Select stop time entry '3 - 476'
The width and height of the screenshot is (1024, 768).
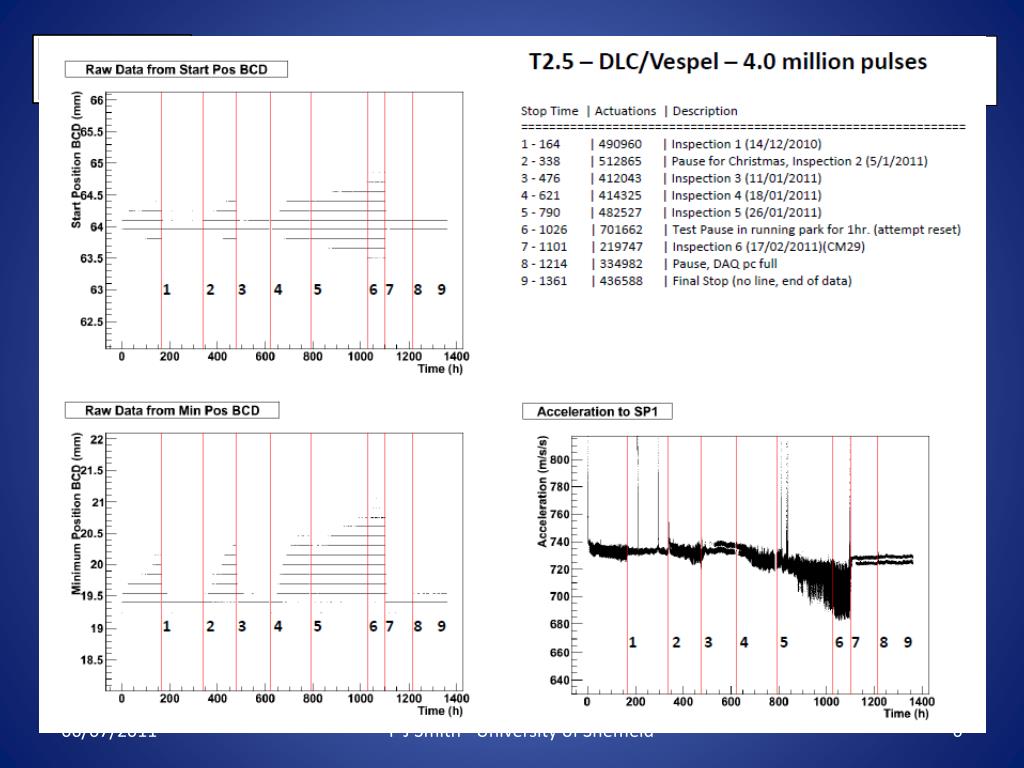pyautogui.click(x=540, y=178)
